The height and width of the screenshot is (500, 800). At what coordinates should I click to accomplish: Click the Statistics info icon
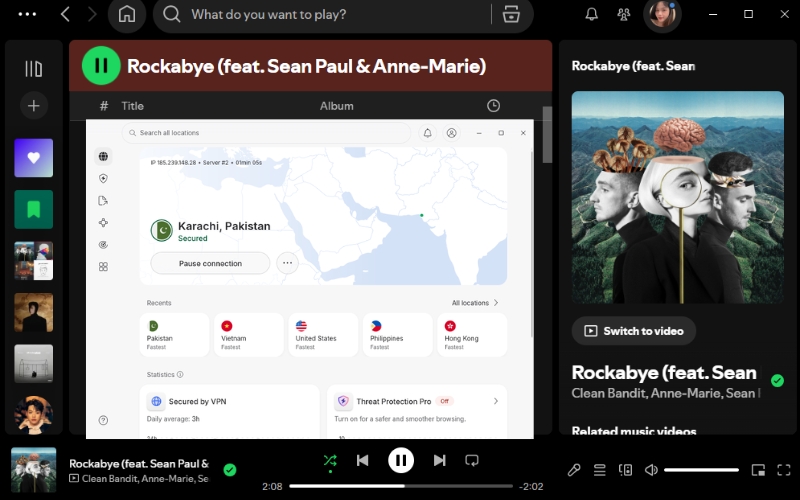180,374
